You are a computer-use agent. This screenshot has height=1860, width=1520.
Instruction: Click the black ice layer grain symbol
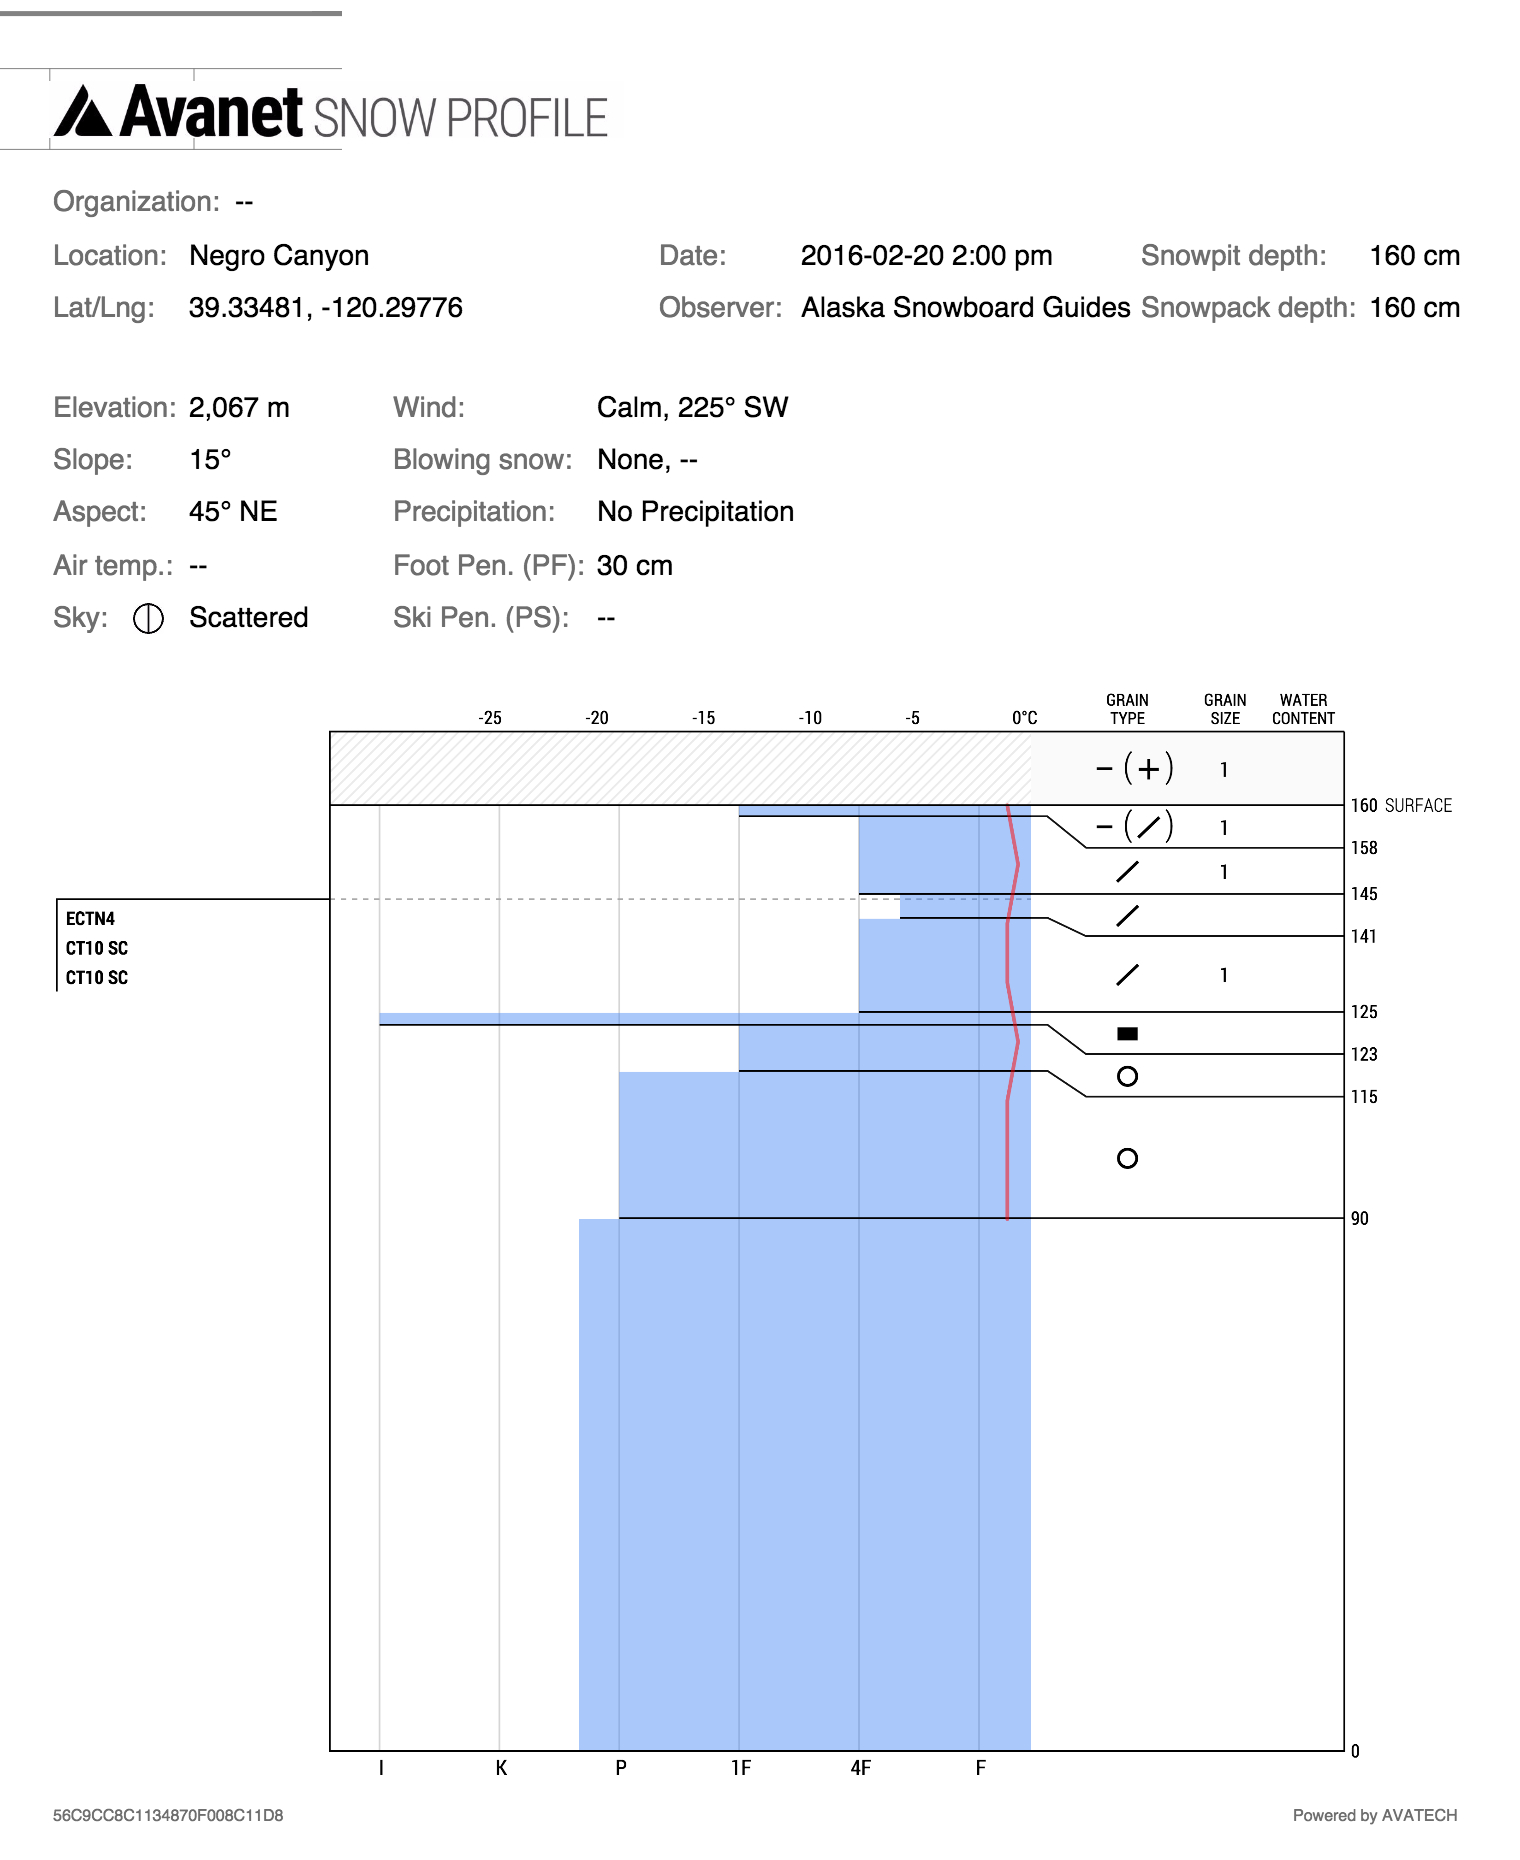click(x=1127, y=1034)
